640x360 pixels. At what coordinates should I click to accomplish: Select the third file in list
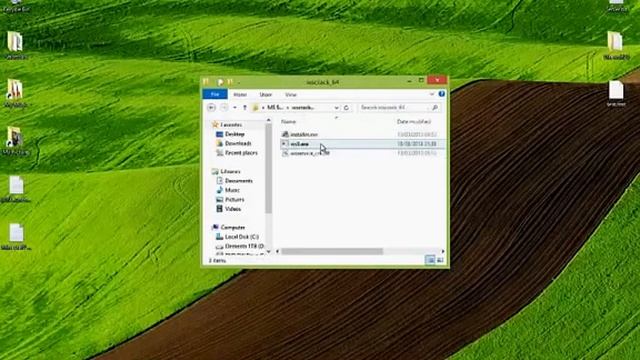[309, 153]
